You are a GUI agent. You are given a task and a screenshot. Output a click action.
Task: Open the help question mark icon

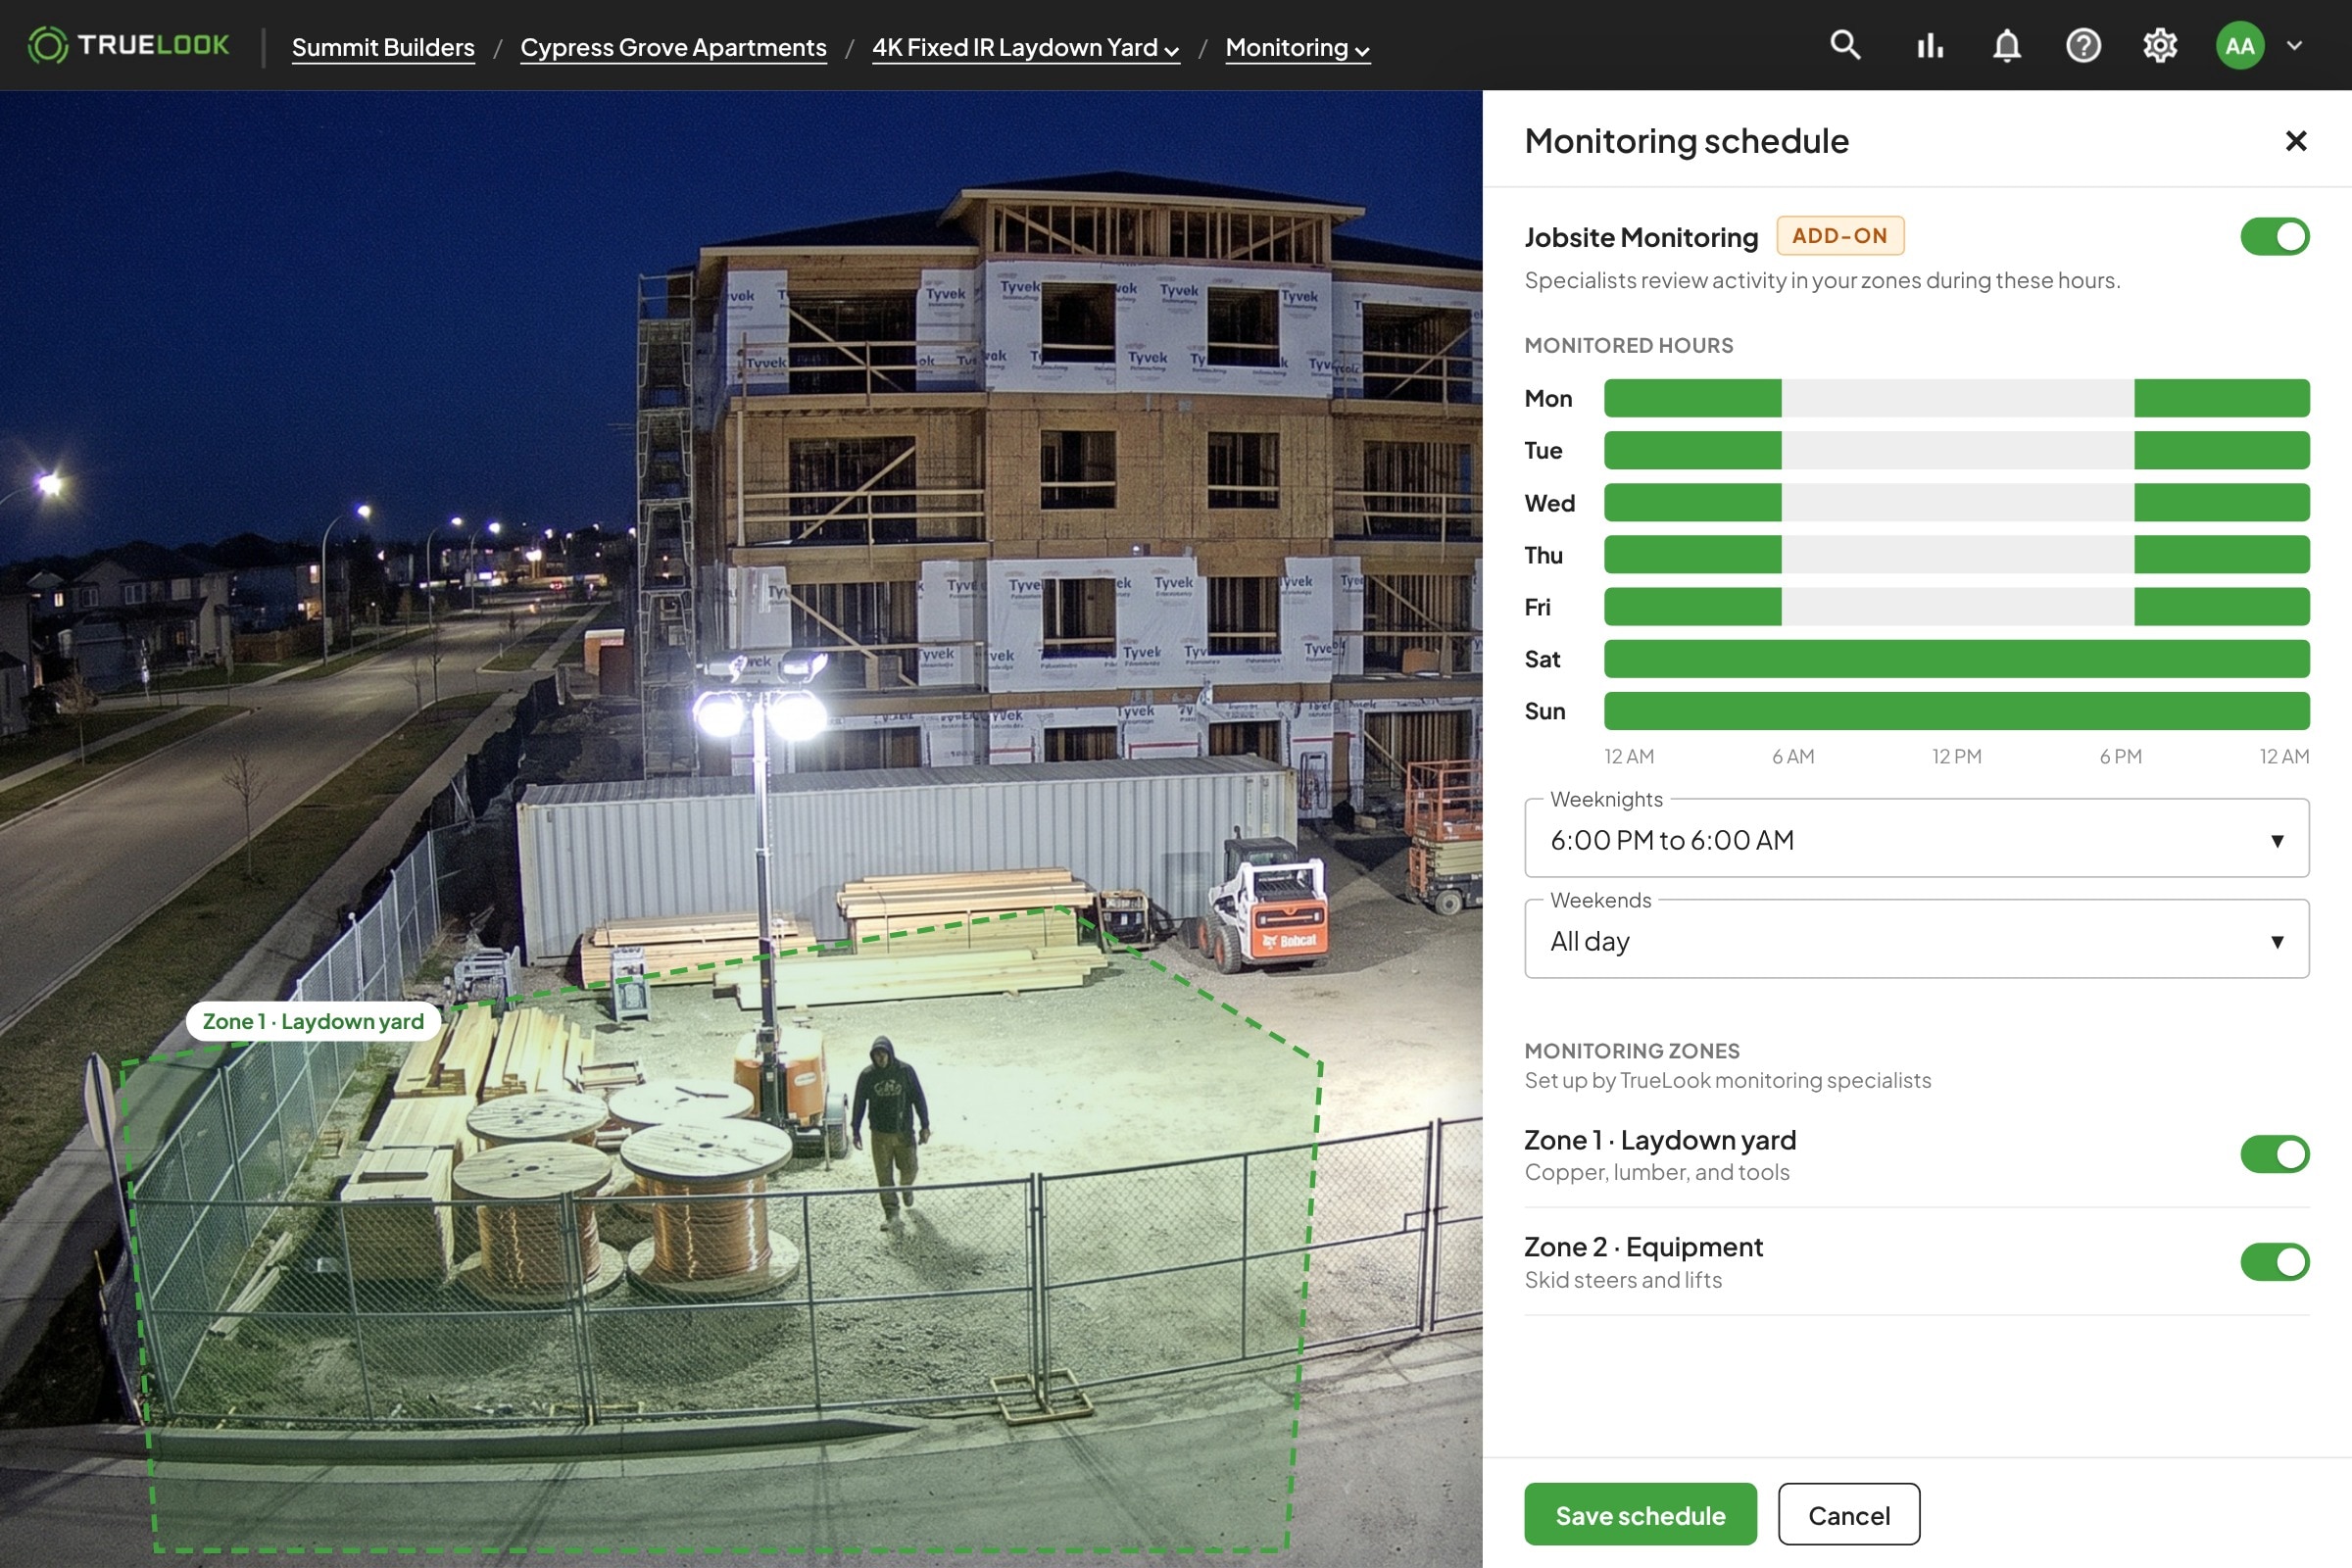[2083, 45]
